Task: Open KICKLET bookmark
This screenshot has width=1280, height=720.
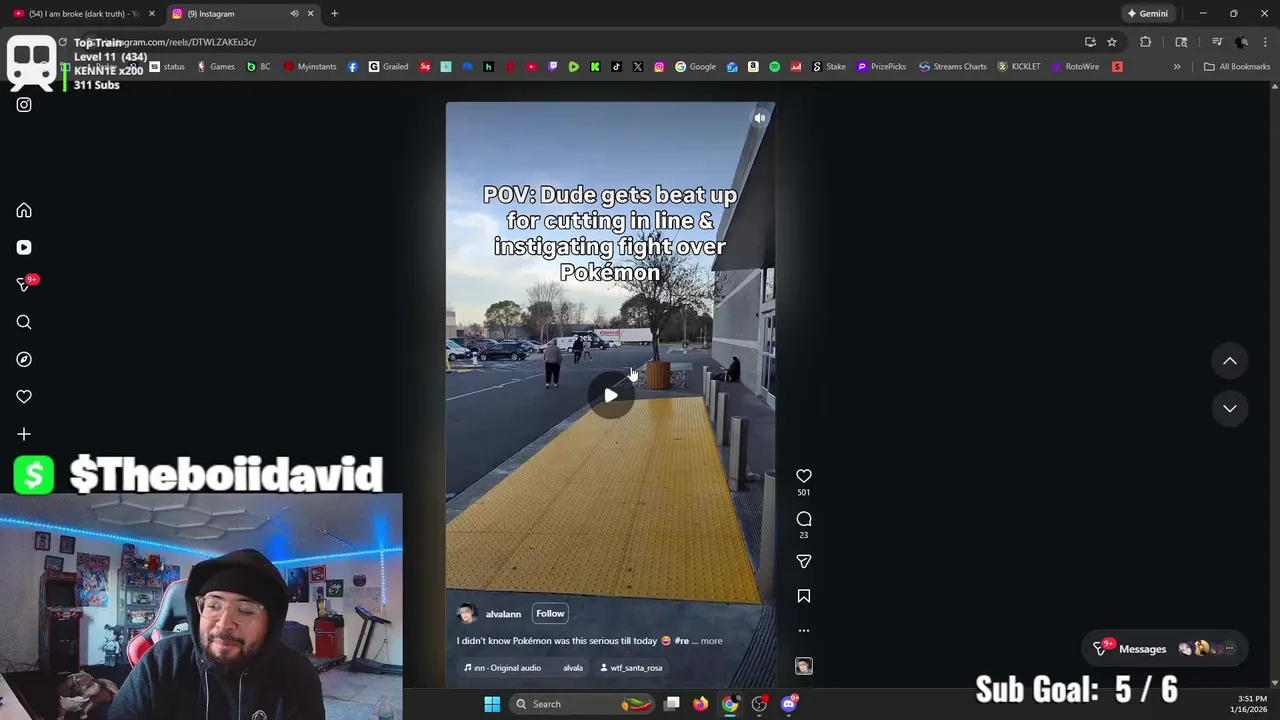Action: (1018, 67)
